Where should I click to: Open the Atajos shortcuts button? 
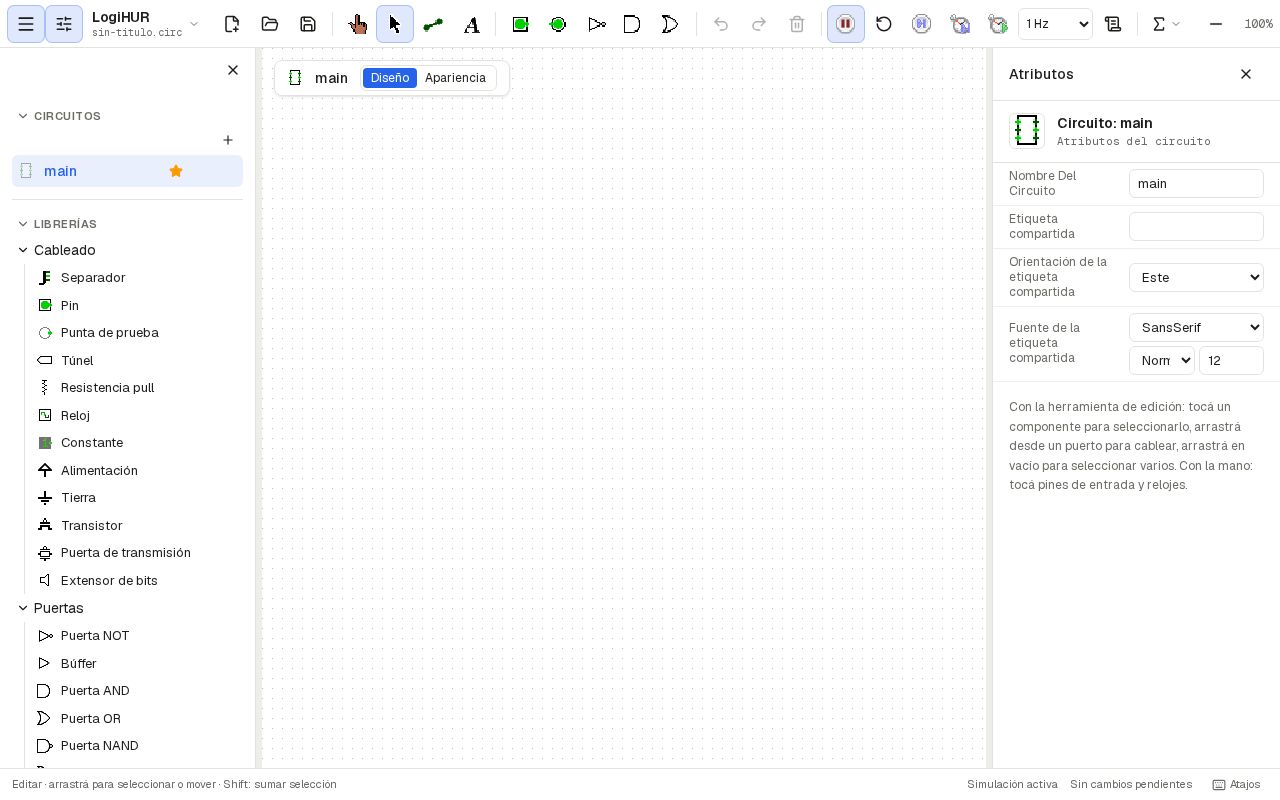1236,785
